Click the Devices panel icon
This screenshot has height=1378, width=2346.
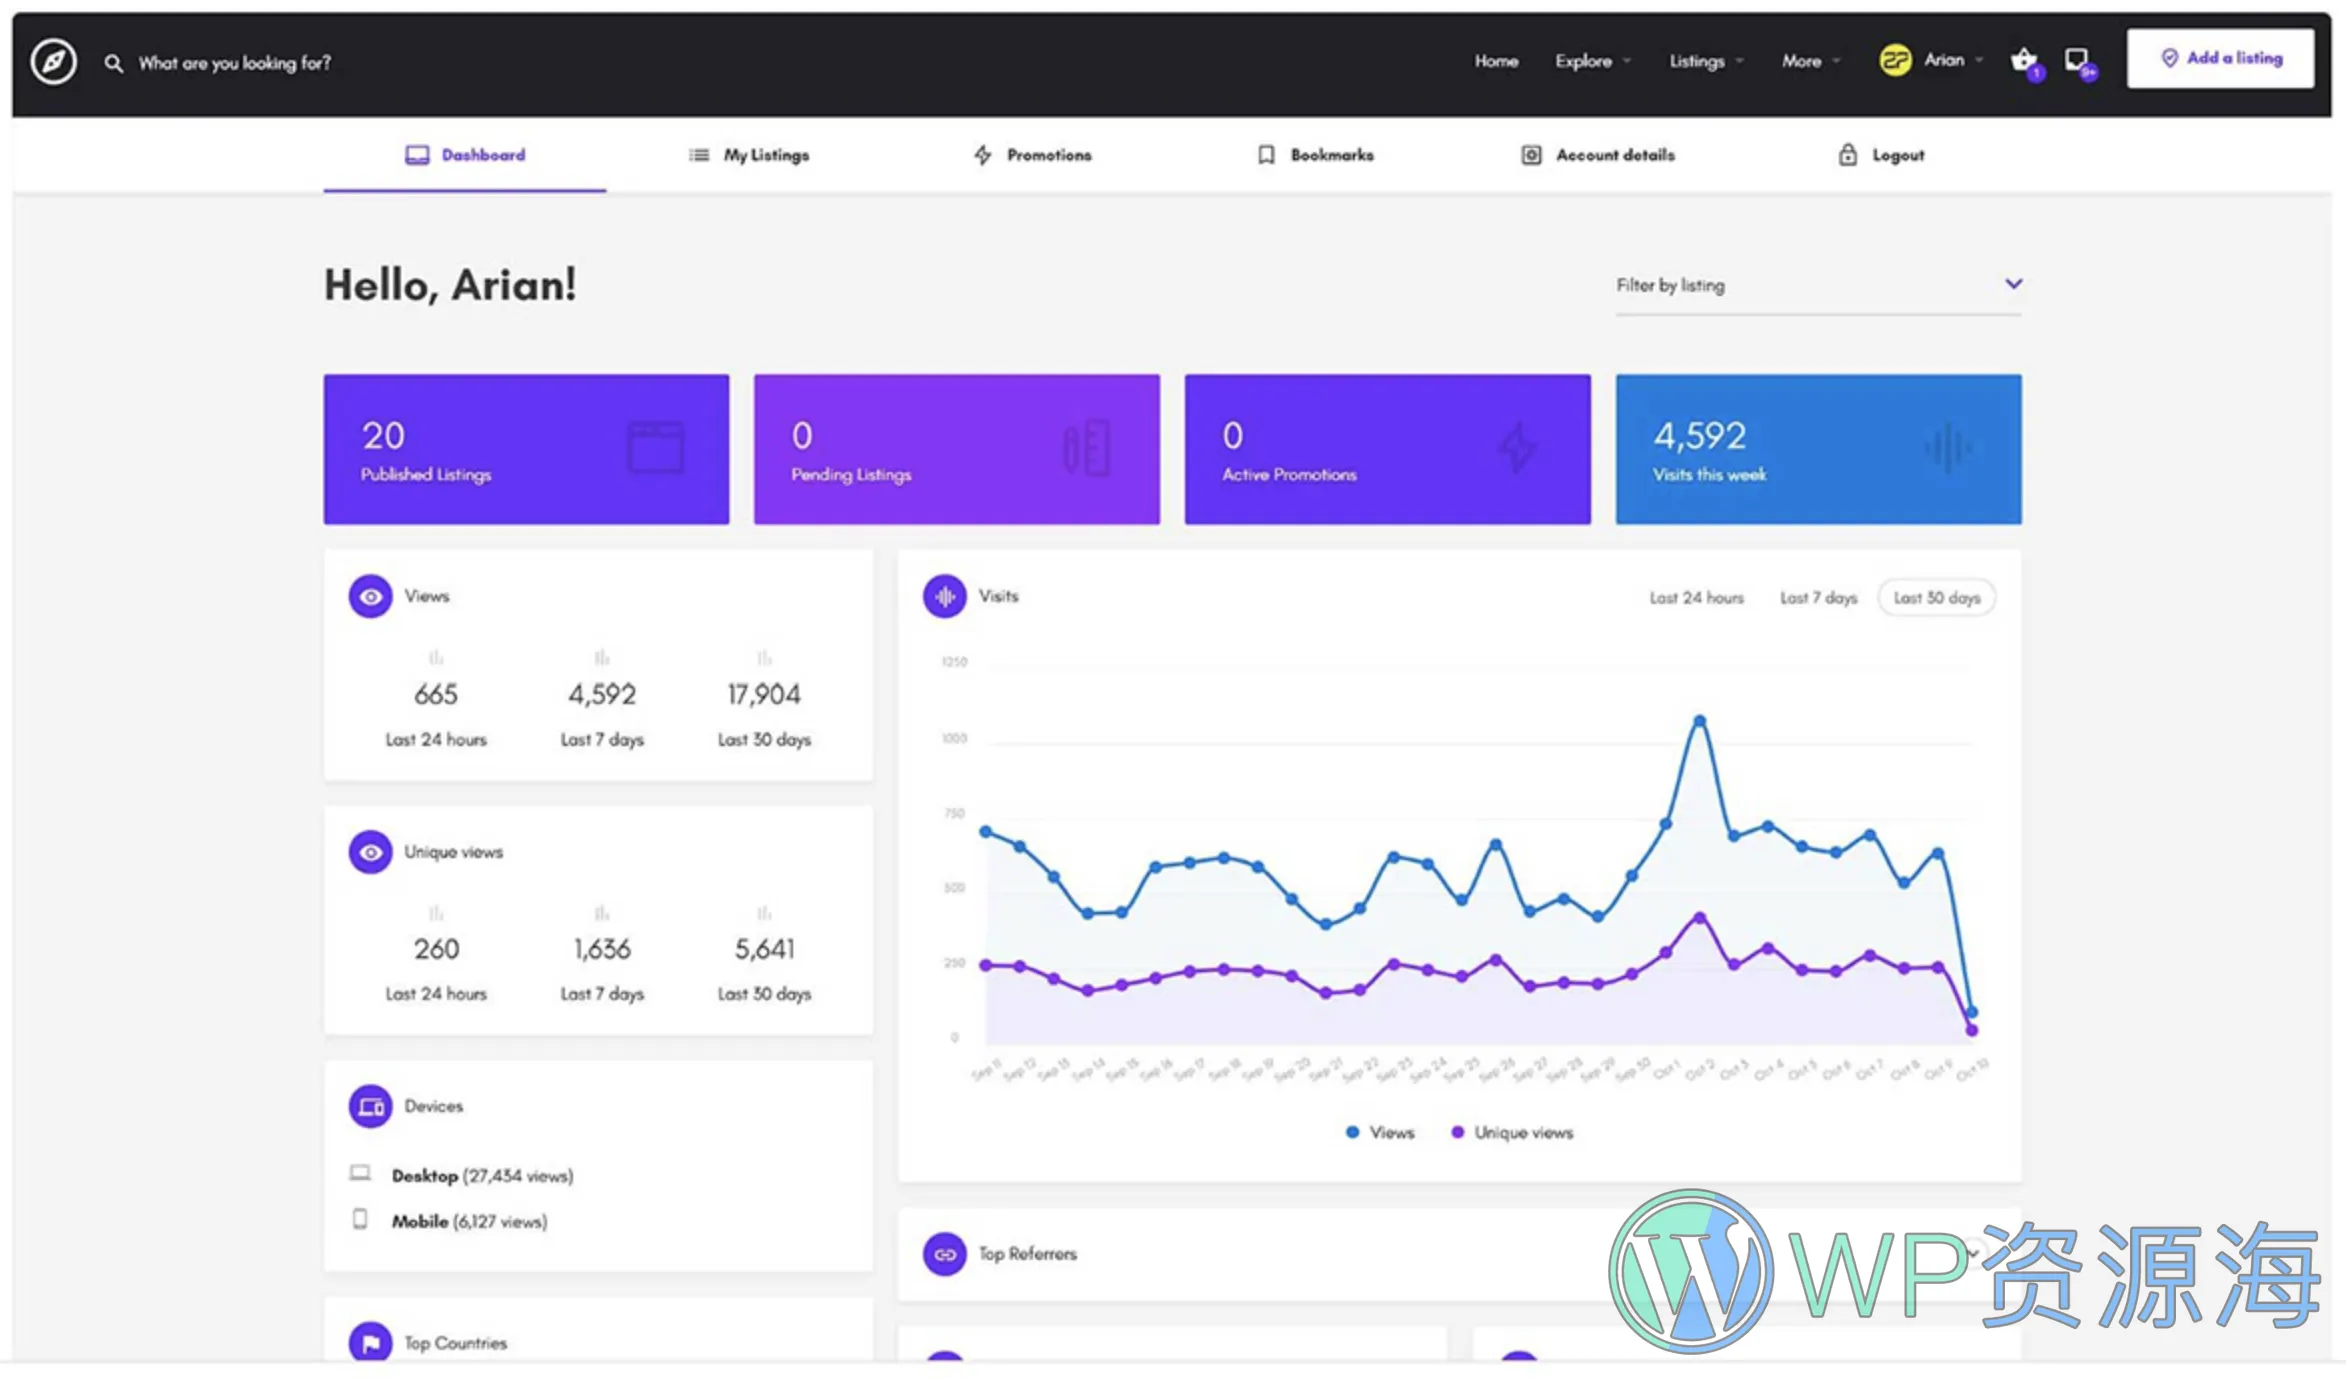point(370,1107)
